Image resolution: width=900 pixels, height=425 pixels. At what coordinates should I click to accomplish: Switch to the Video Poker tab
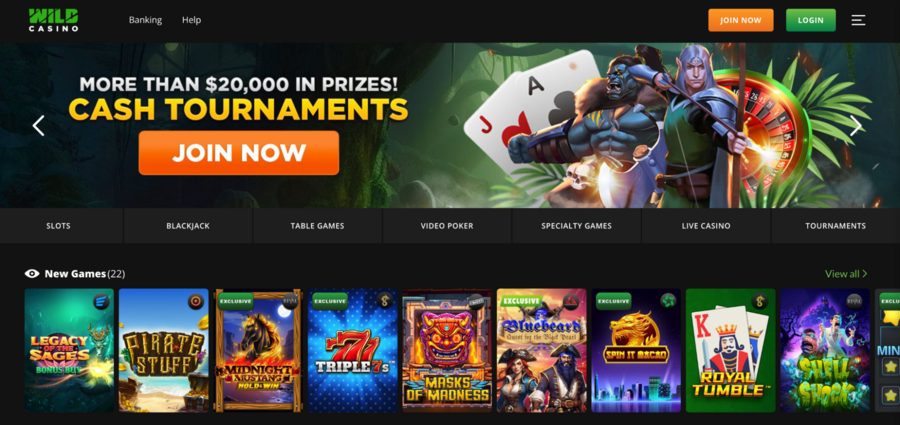[x=447, y=226]
